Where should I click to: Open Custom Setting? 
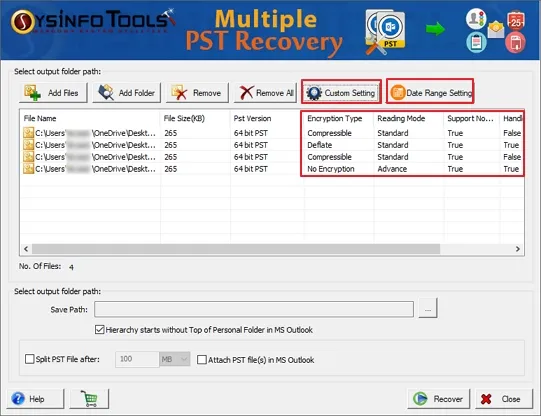(x=341, y=93)
